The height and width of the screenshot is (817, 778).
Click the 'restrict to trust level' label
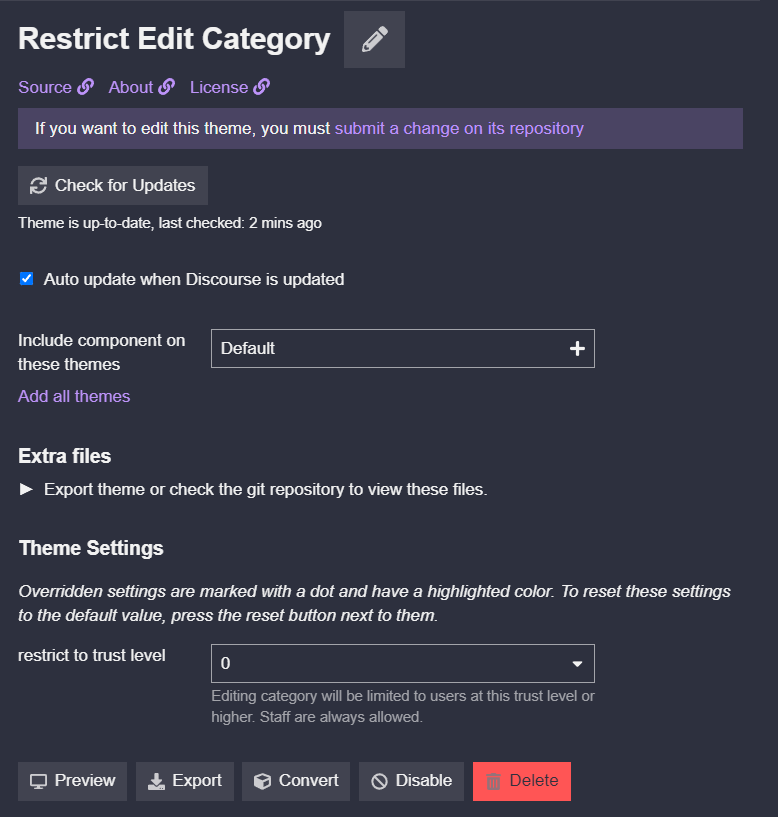point(92,655)
